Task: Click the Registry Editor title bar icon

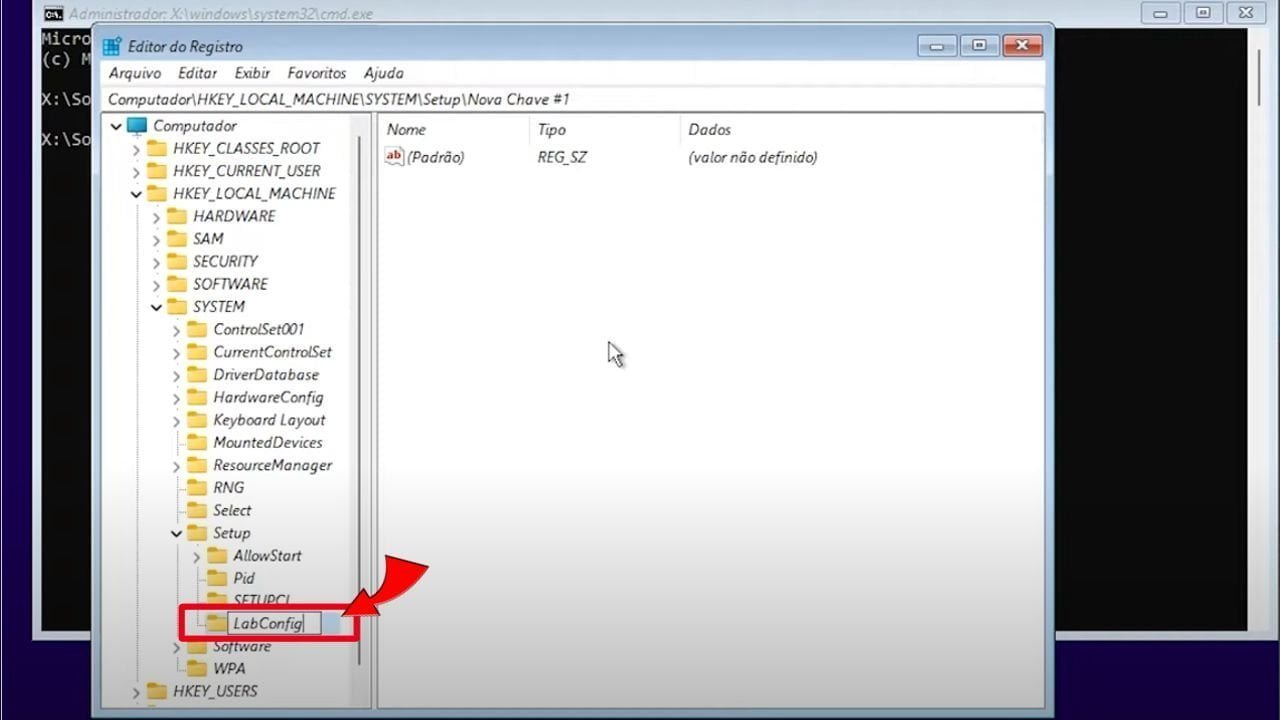Action: pos(112,47)
